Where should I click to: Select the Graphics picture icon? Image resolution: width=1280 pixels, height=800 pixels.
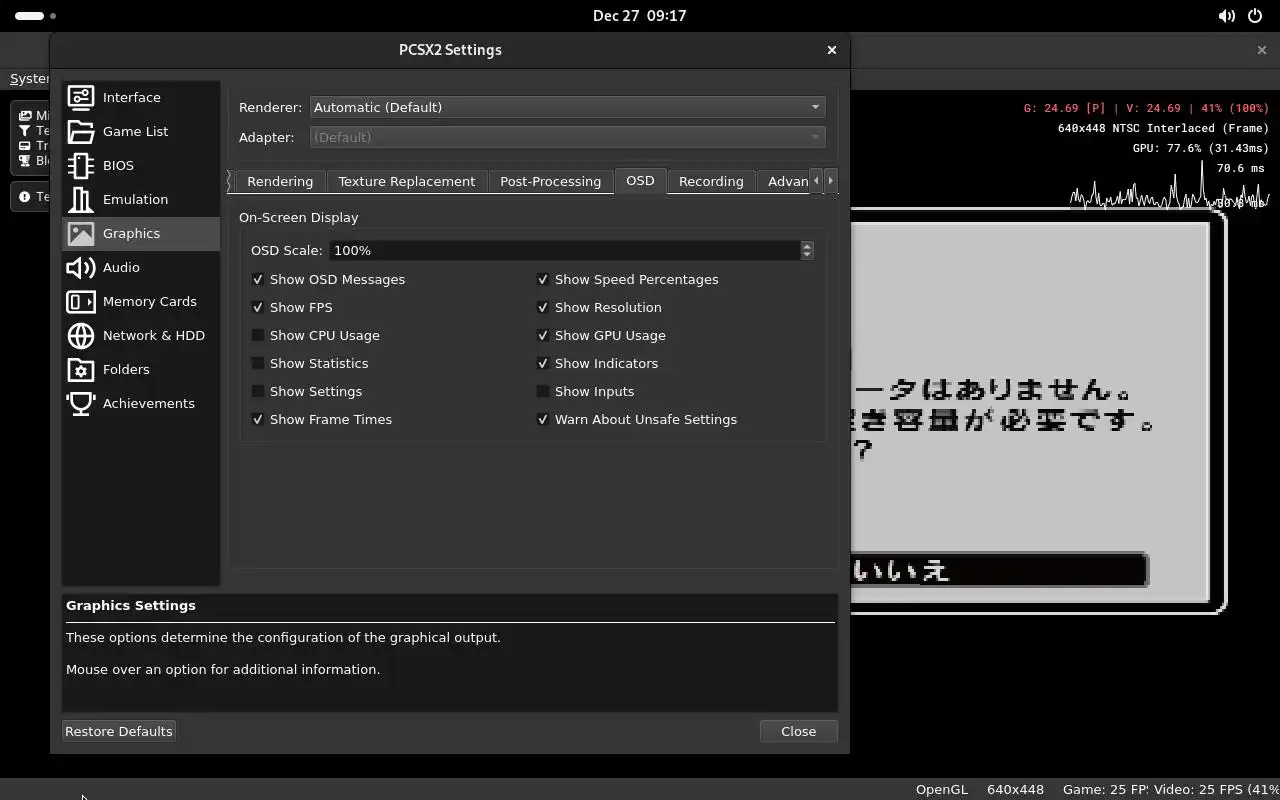pyautogui.click(x=81, y=233)
